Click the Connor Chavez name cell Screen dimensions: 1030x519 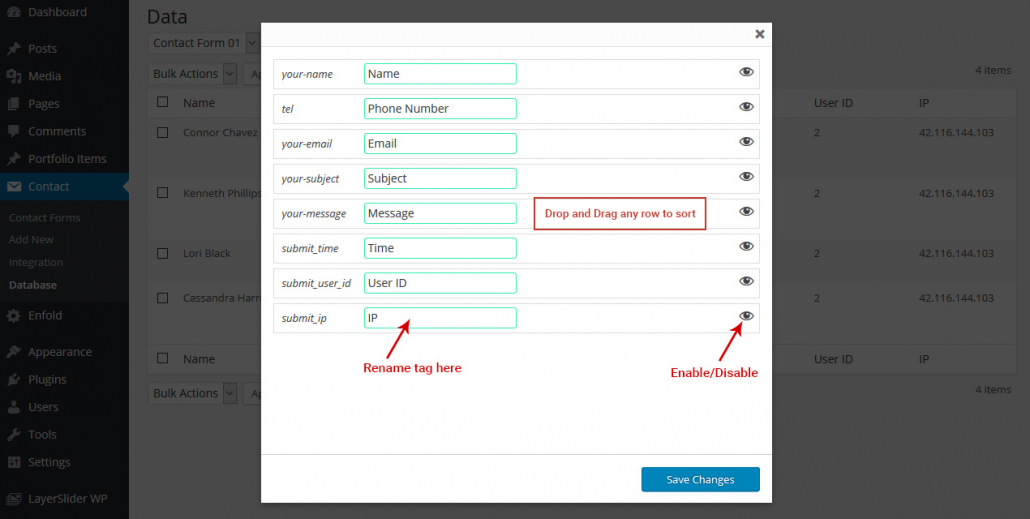pyautogui.click(x=221, y=132)
